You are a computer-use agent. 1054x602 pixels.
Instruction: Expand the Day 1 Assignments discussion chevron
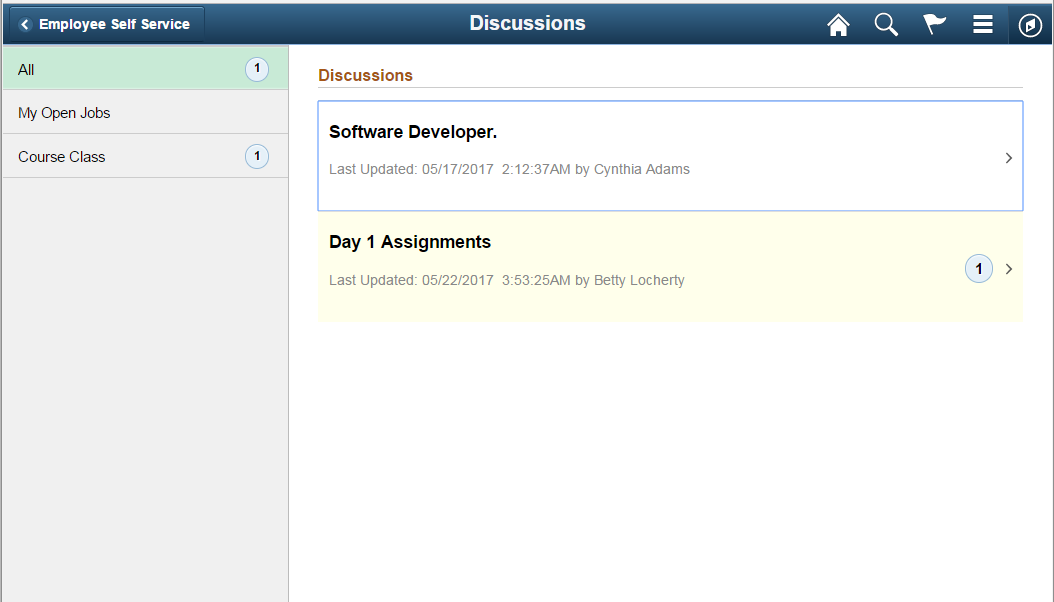coord(1008,268)
